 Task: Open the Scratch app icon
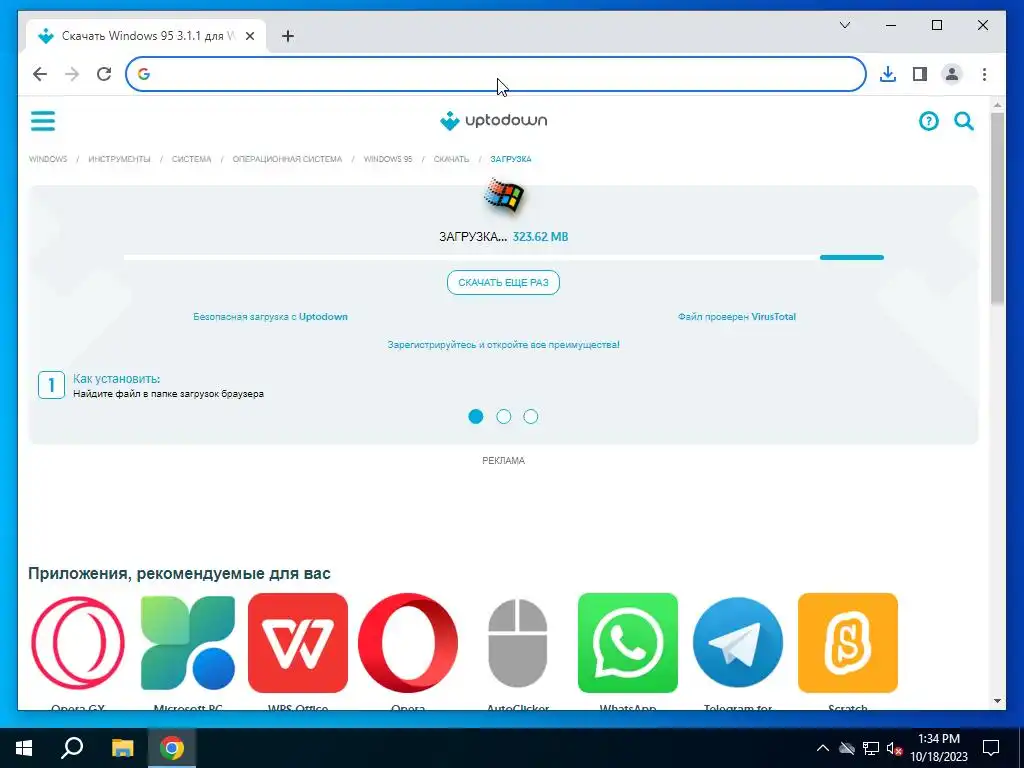coord(848,643)
